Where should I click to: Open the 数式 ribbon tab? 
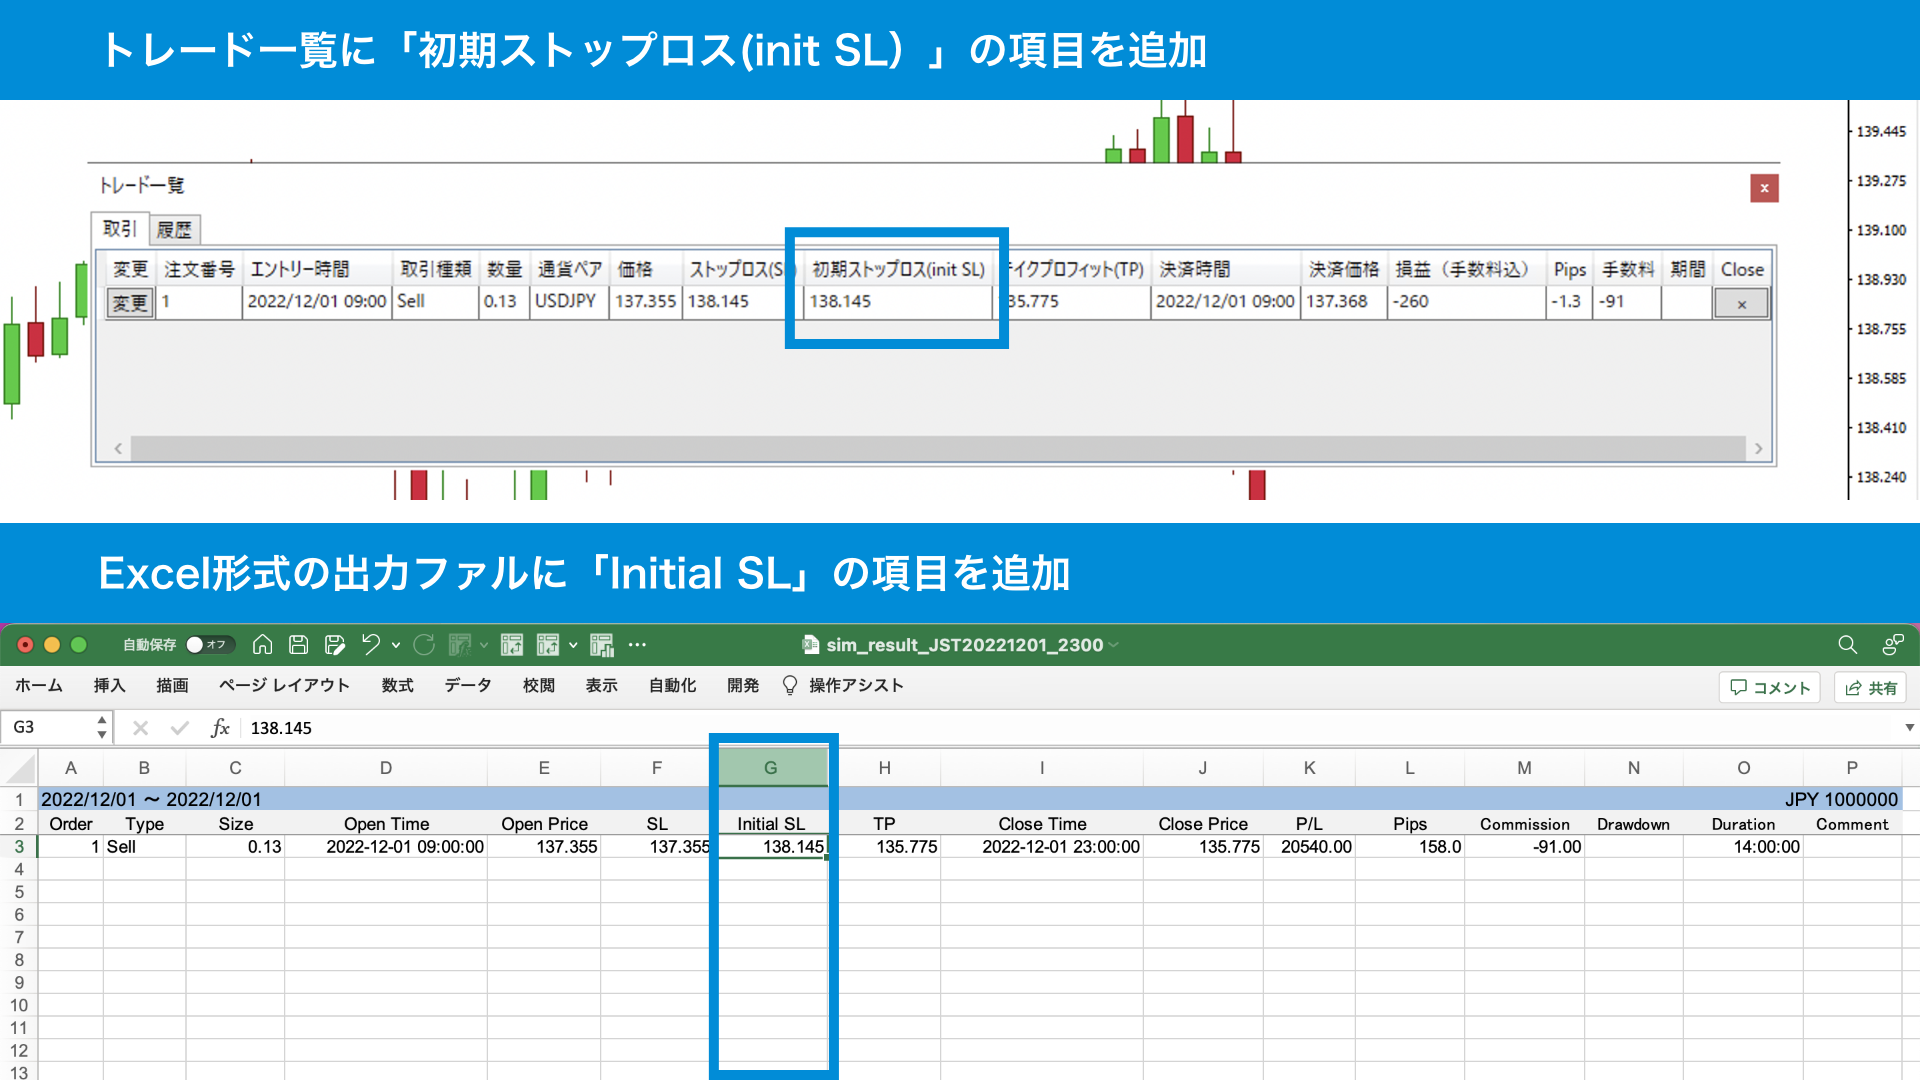[x=397, y=686]
